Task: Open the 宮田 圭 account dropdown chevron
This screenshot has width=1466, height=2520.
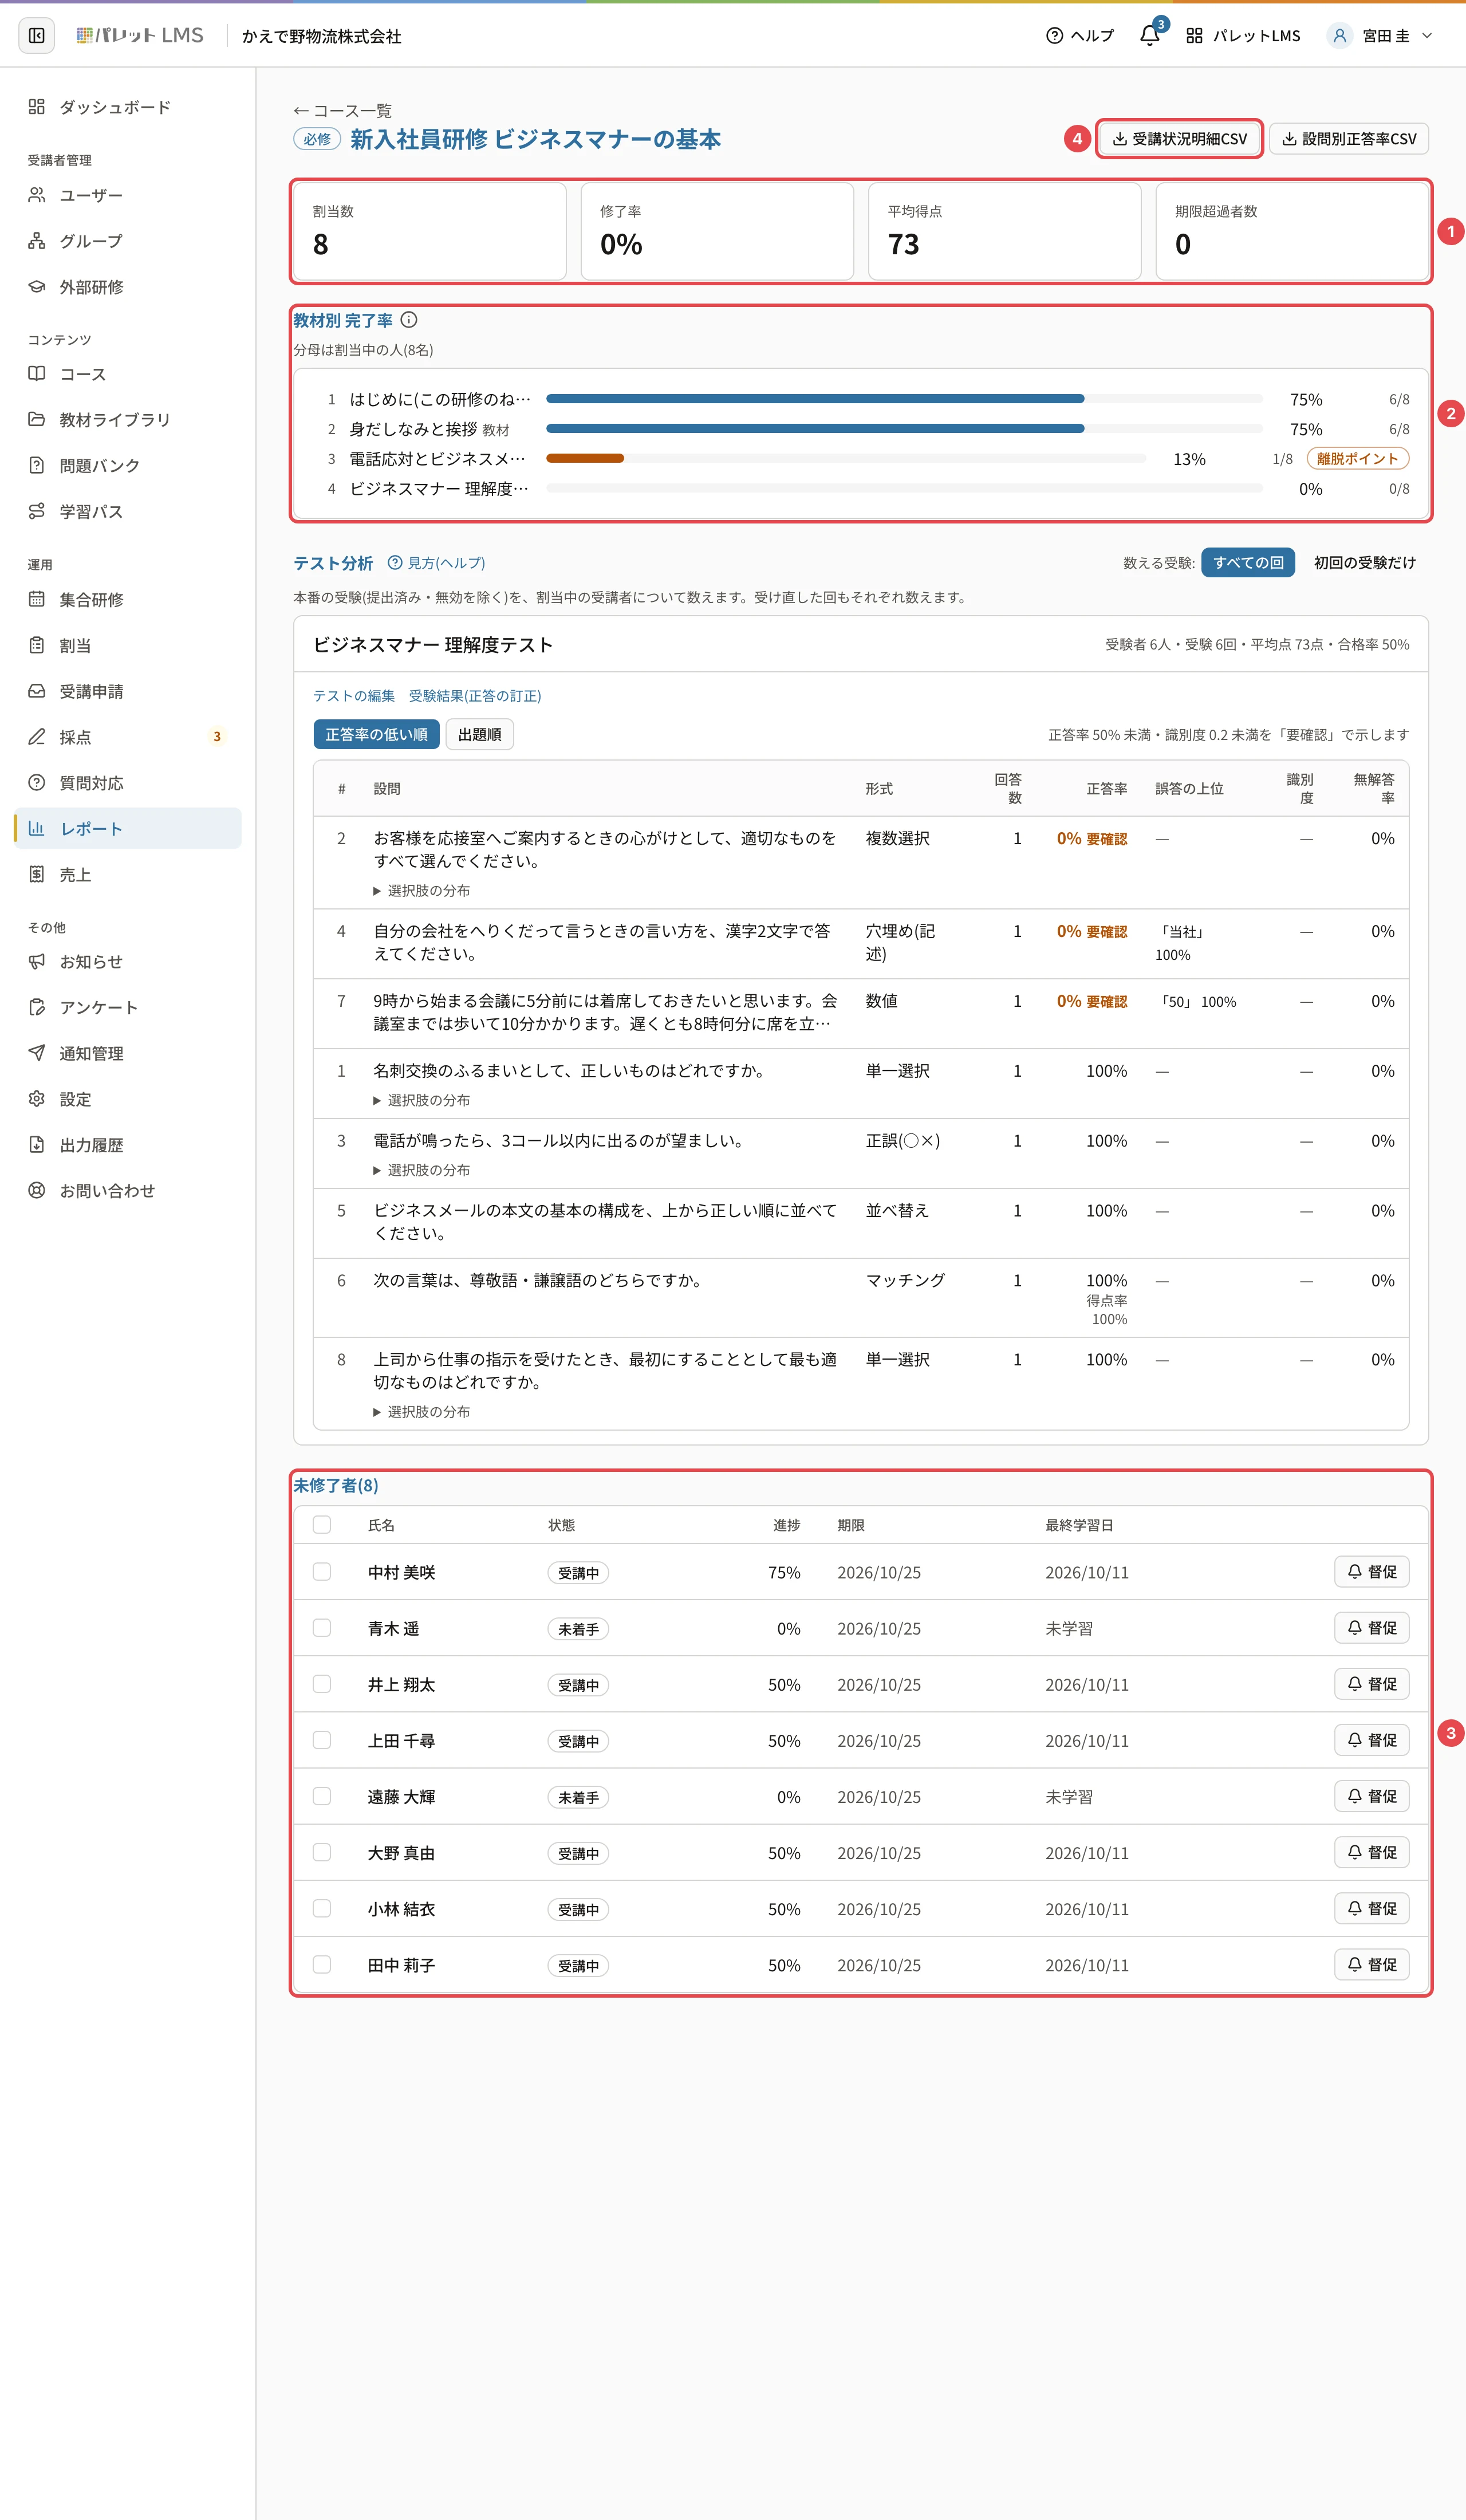Action: point(1427,36)
